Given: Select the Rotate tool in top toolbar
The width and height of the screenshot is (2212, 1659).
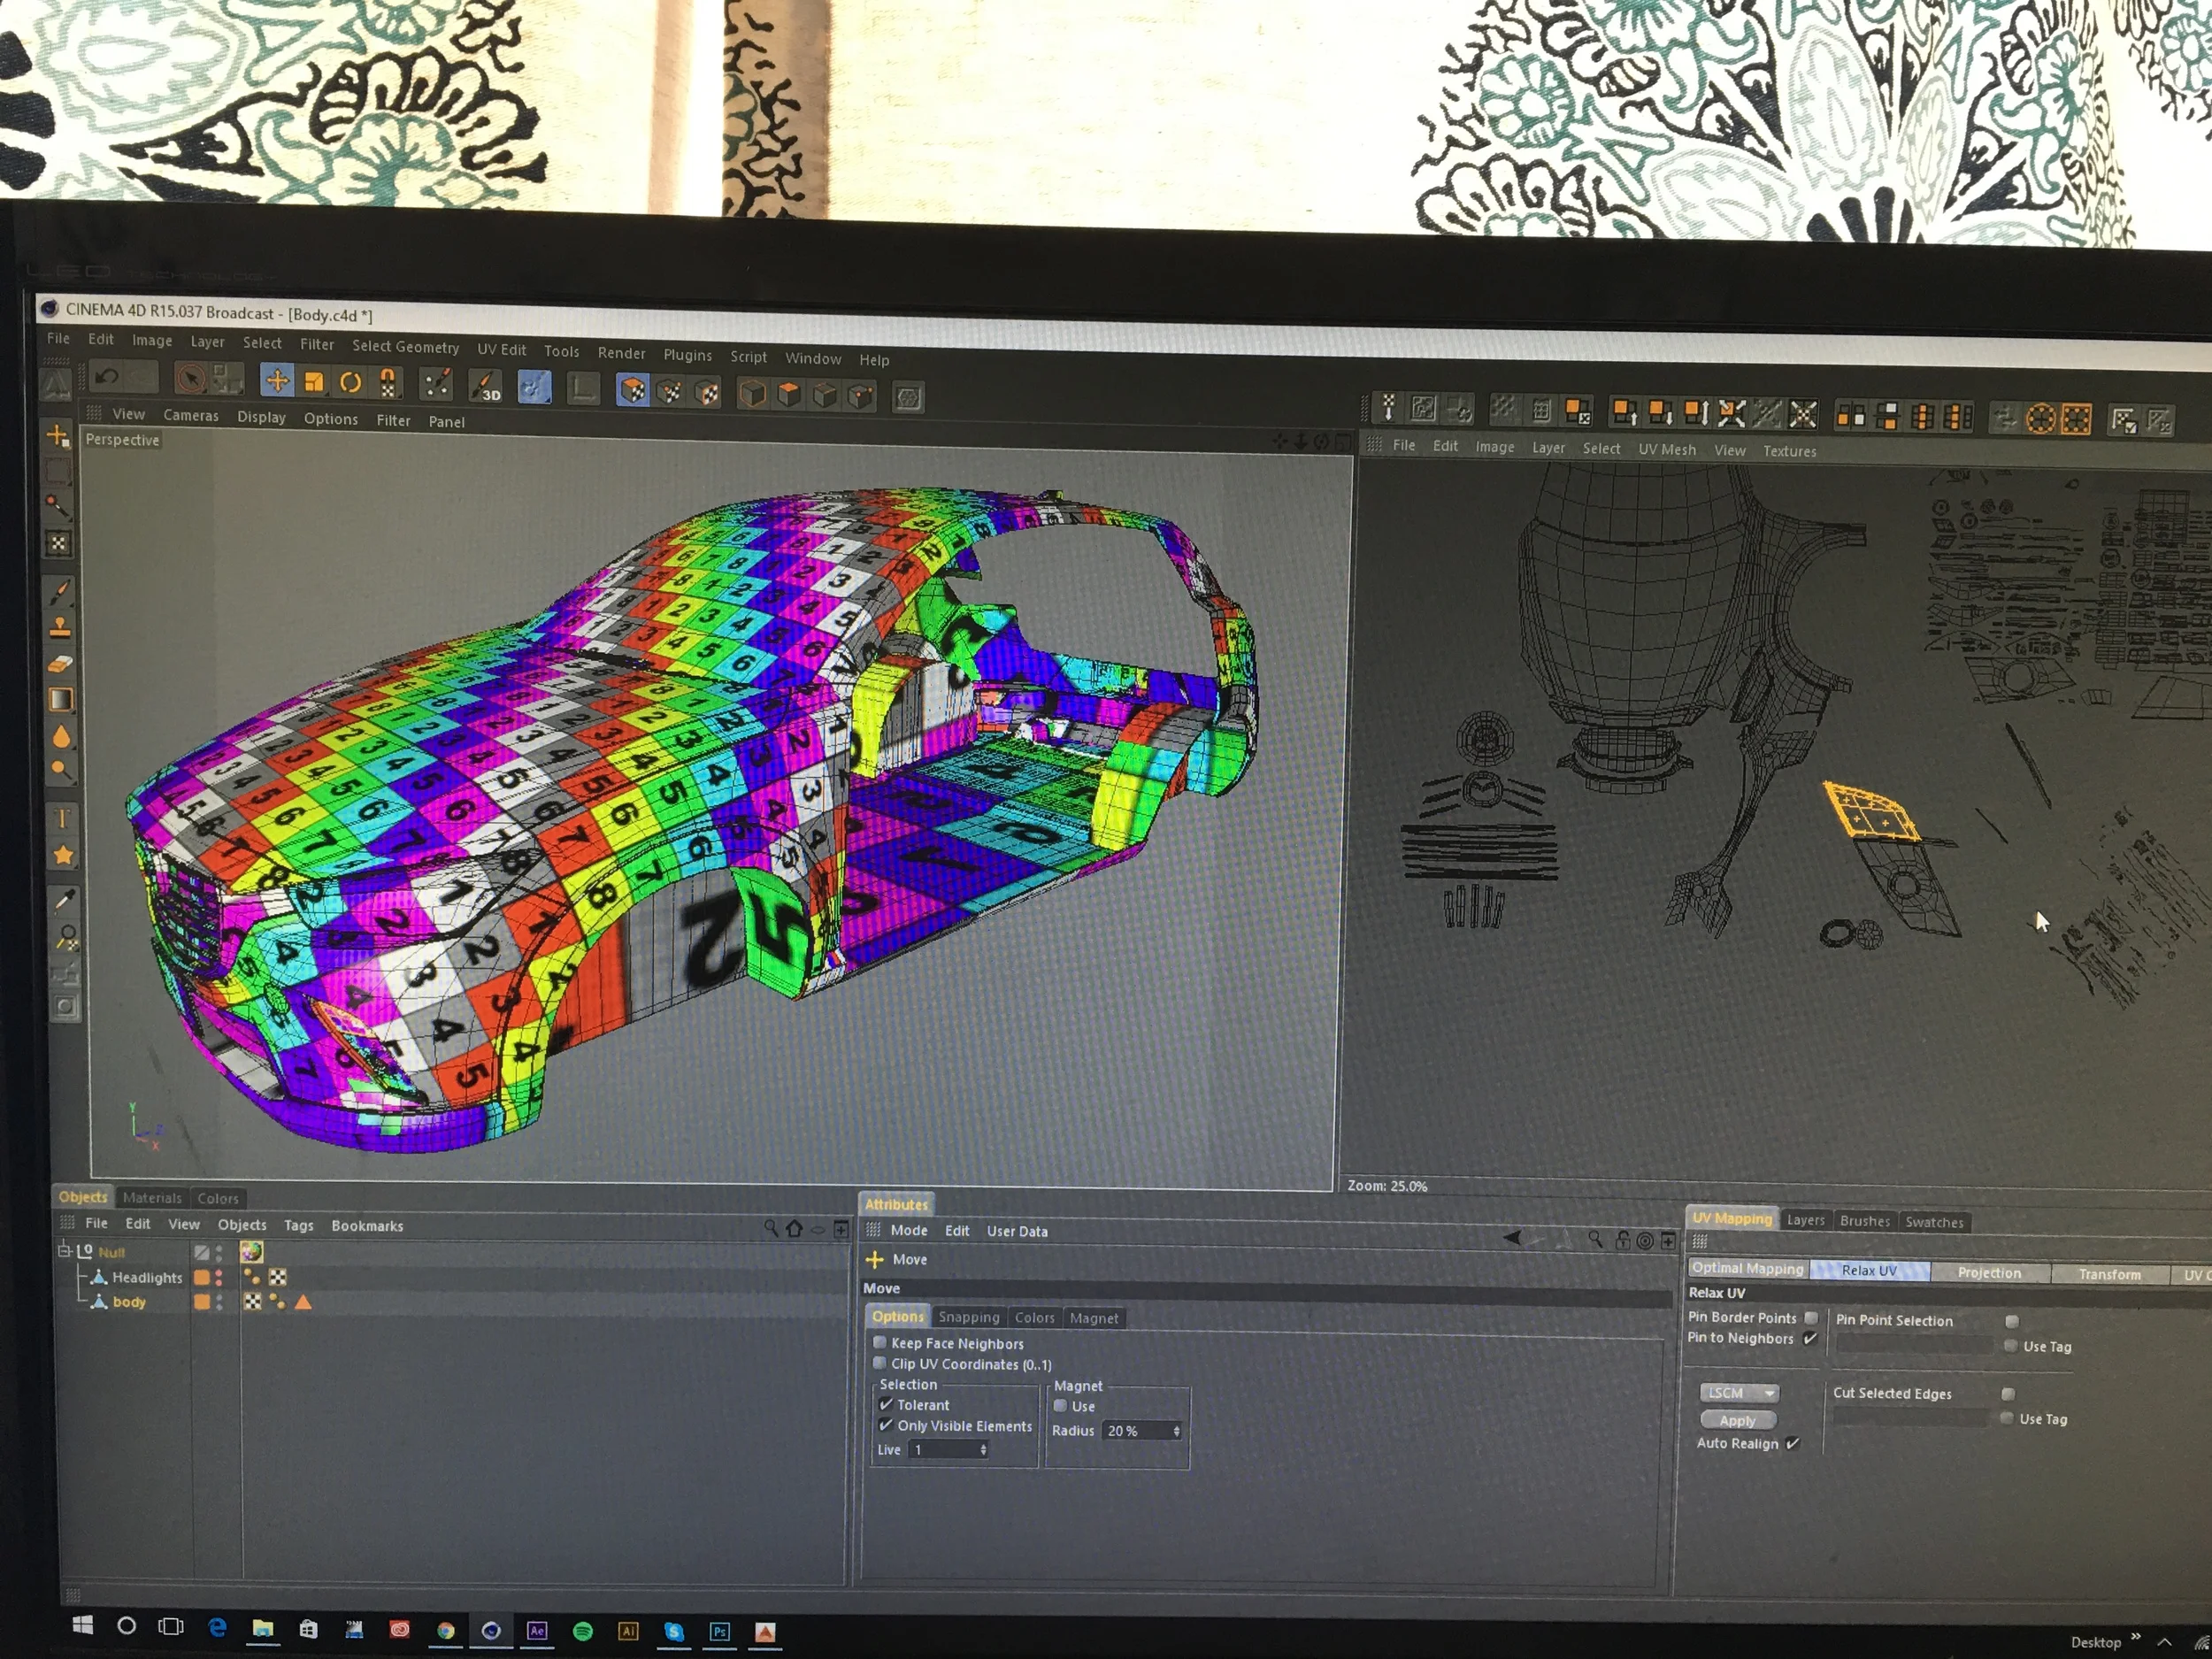Looking at the screenshot, I should point(350,382).
